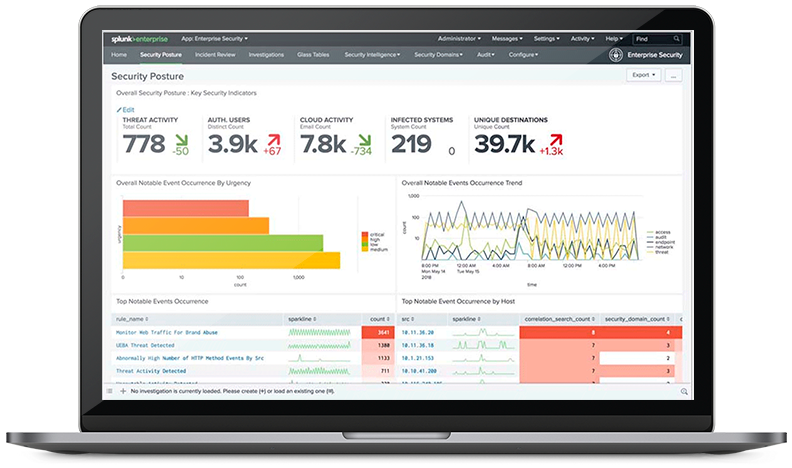Sort by rule_name column
The height and width of the screenshot is (468, 792).
point(132,319)
